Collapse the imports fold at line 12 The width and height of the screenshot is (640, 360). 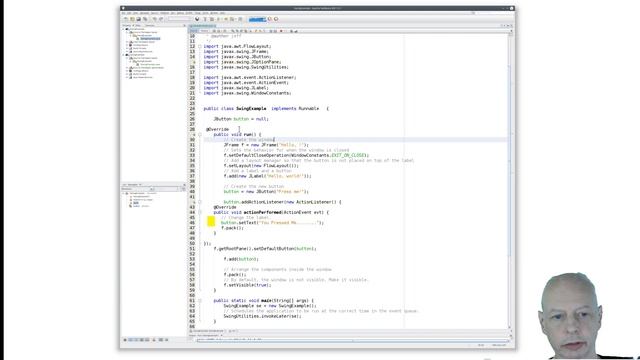(200, 47)
